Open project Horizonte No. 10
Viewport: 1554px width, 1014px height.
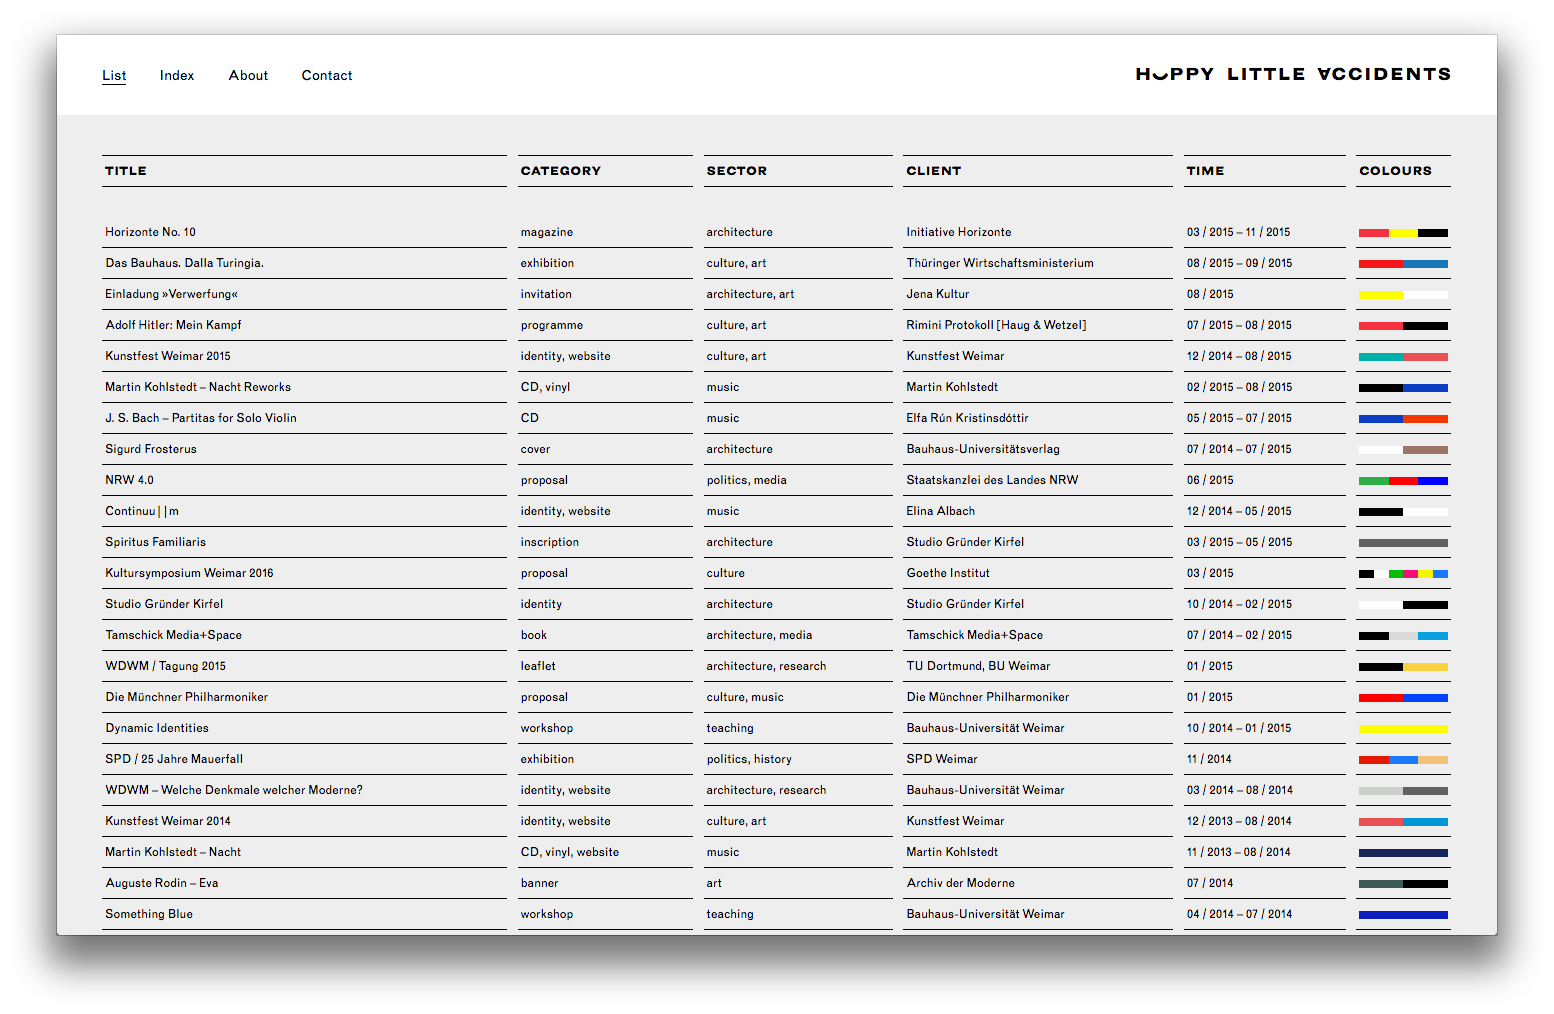pyautogui.click(x=150, y=232)
